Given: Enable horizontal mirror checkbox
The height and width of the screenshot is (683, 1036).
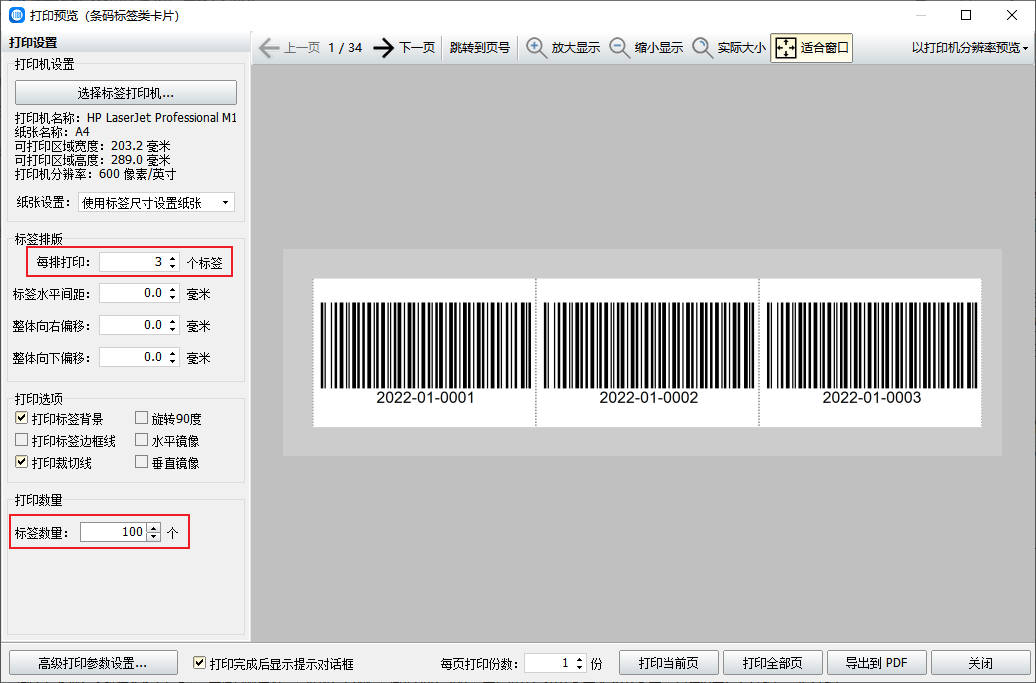Looking at the screenshot, I should pos(141,440).
